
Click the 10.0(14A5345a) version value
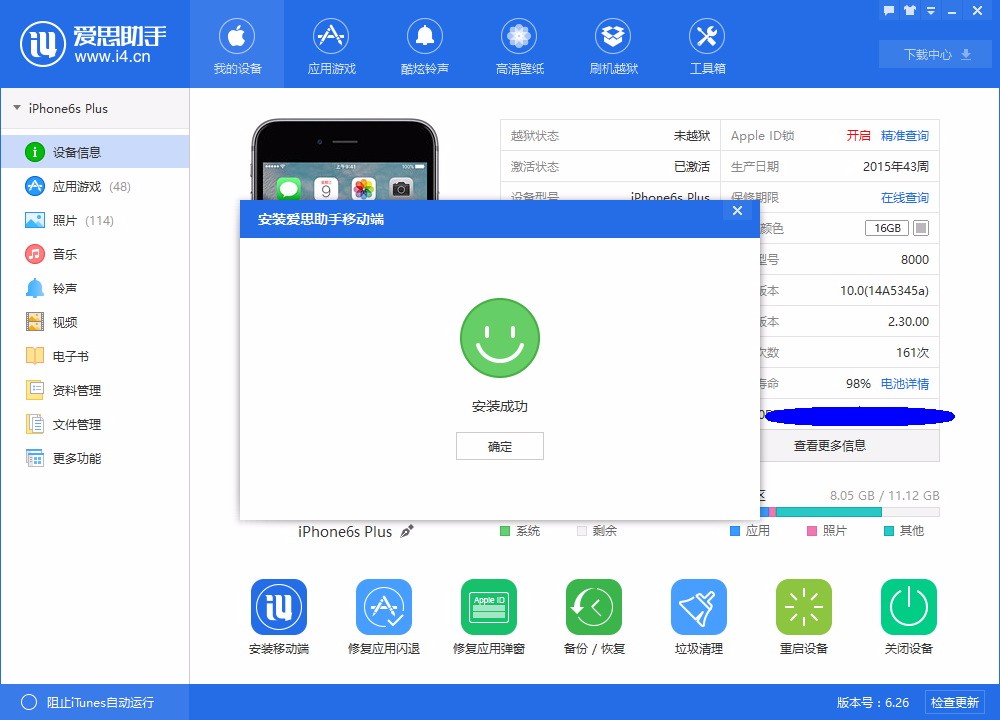click(x=884, y=290)
